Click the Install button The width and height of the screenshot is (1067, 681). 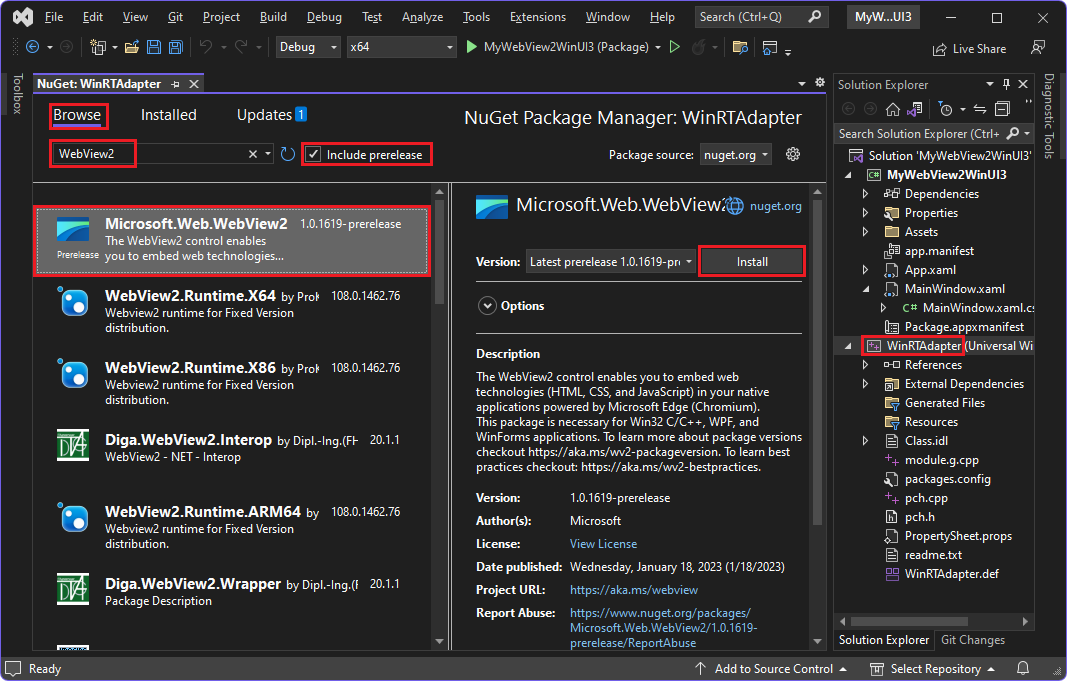(x=752, y=262)
